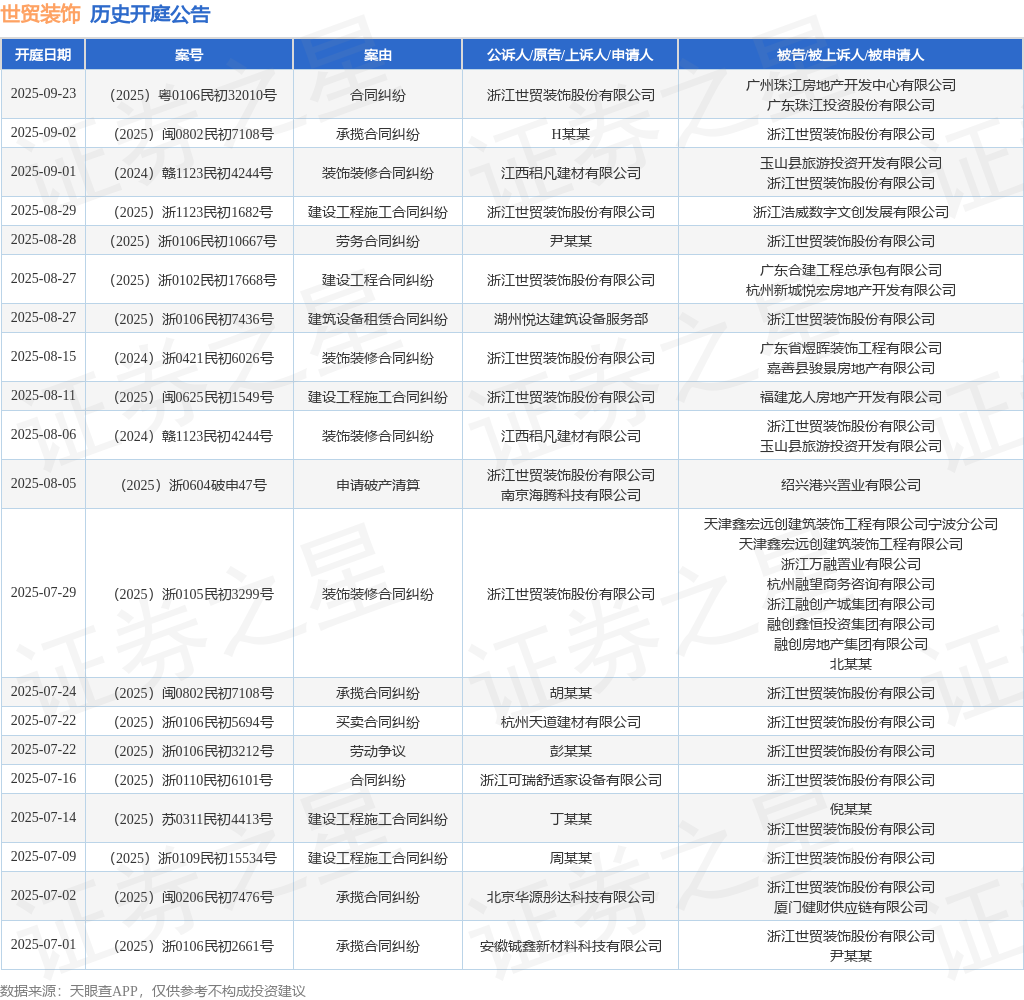Click plaintiff H某某
This screenshot has width=1024, height=1000.
[570, 134]
